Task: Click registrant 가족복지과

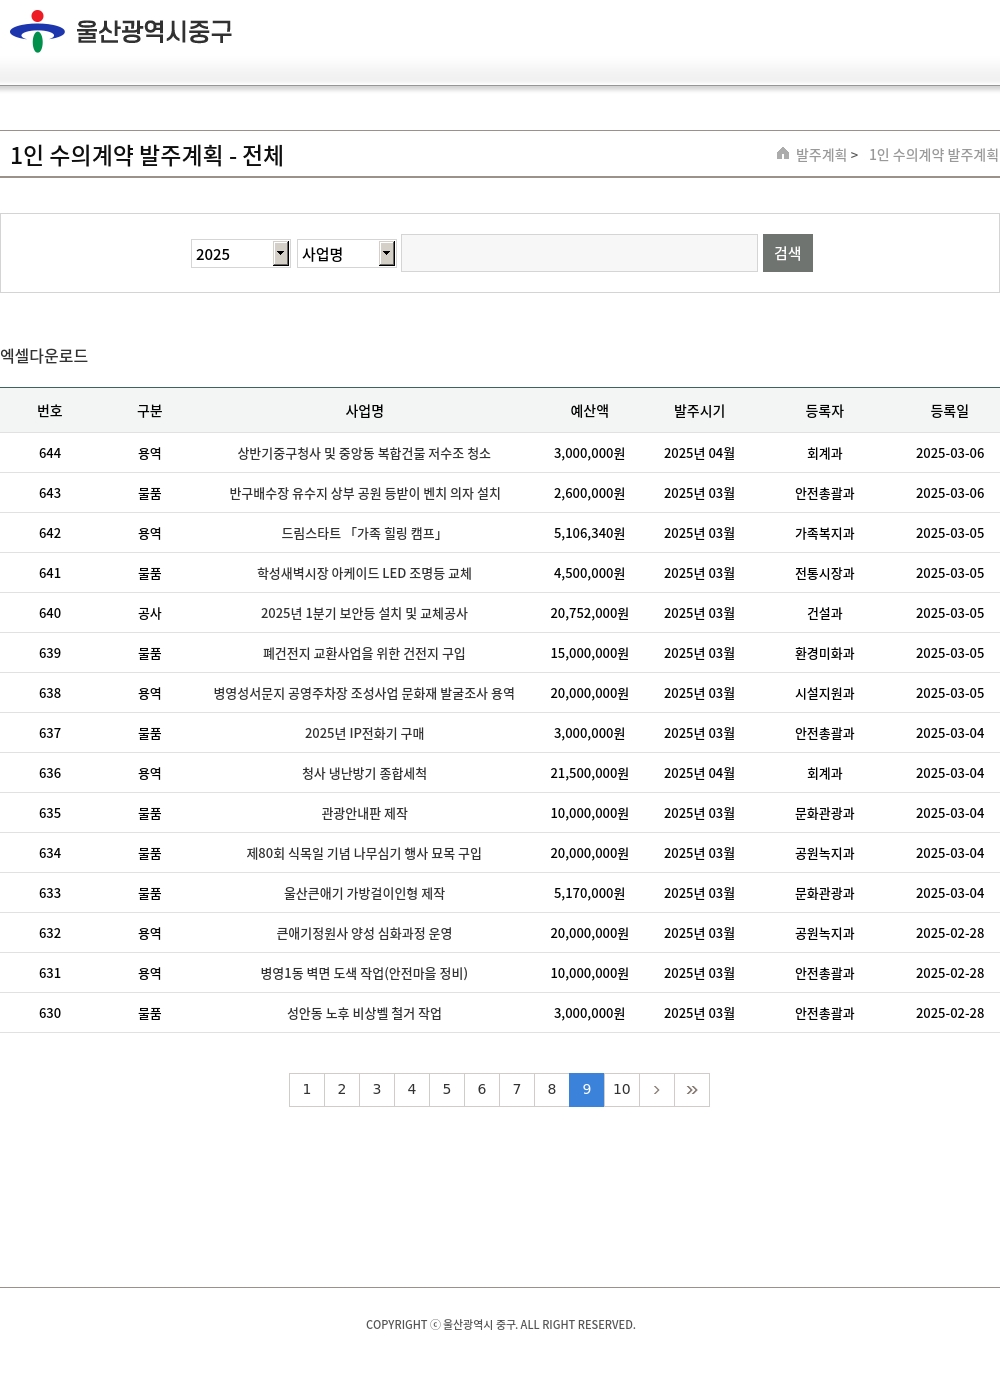Action: coord(825,533)
